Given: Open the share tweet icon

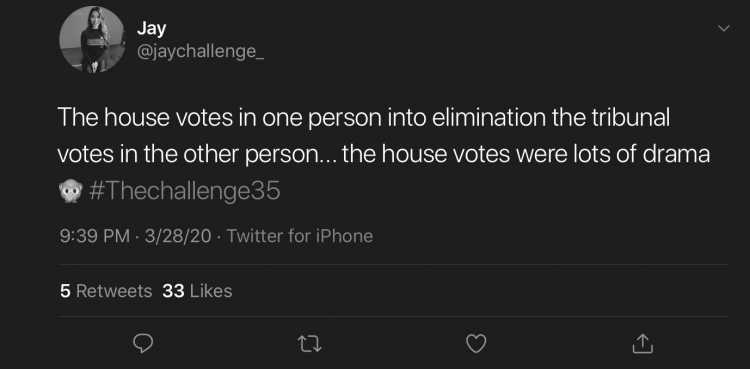Looking at the screenshot, I should [x=642, y=343].
